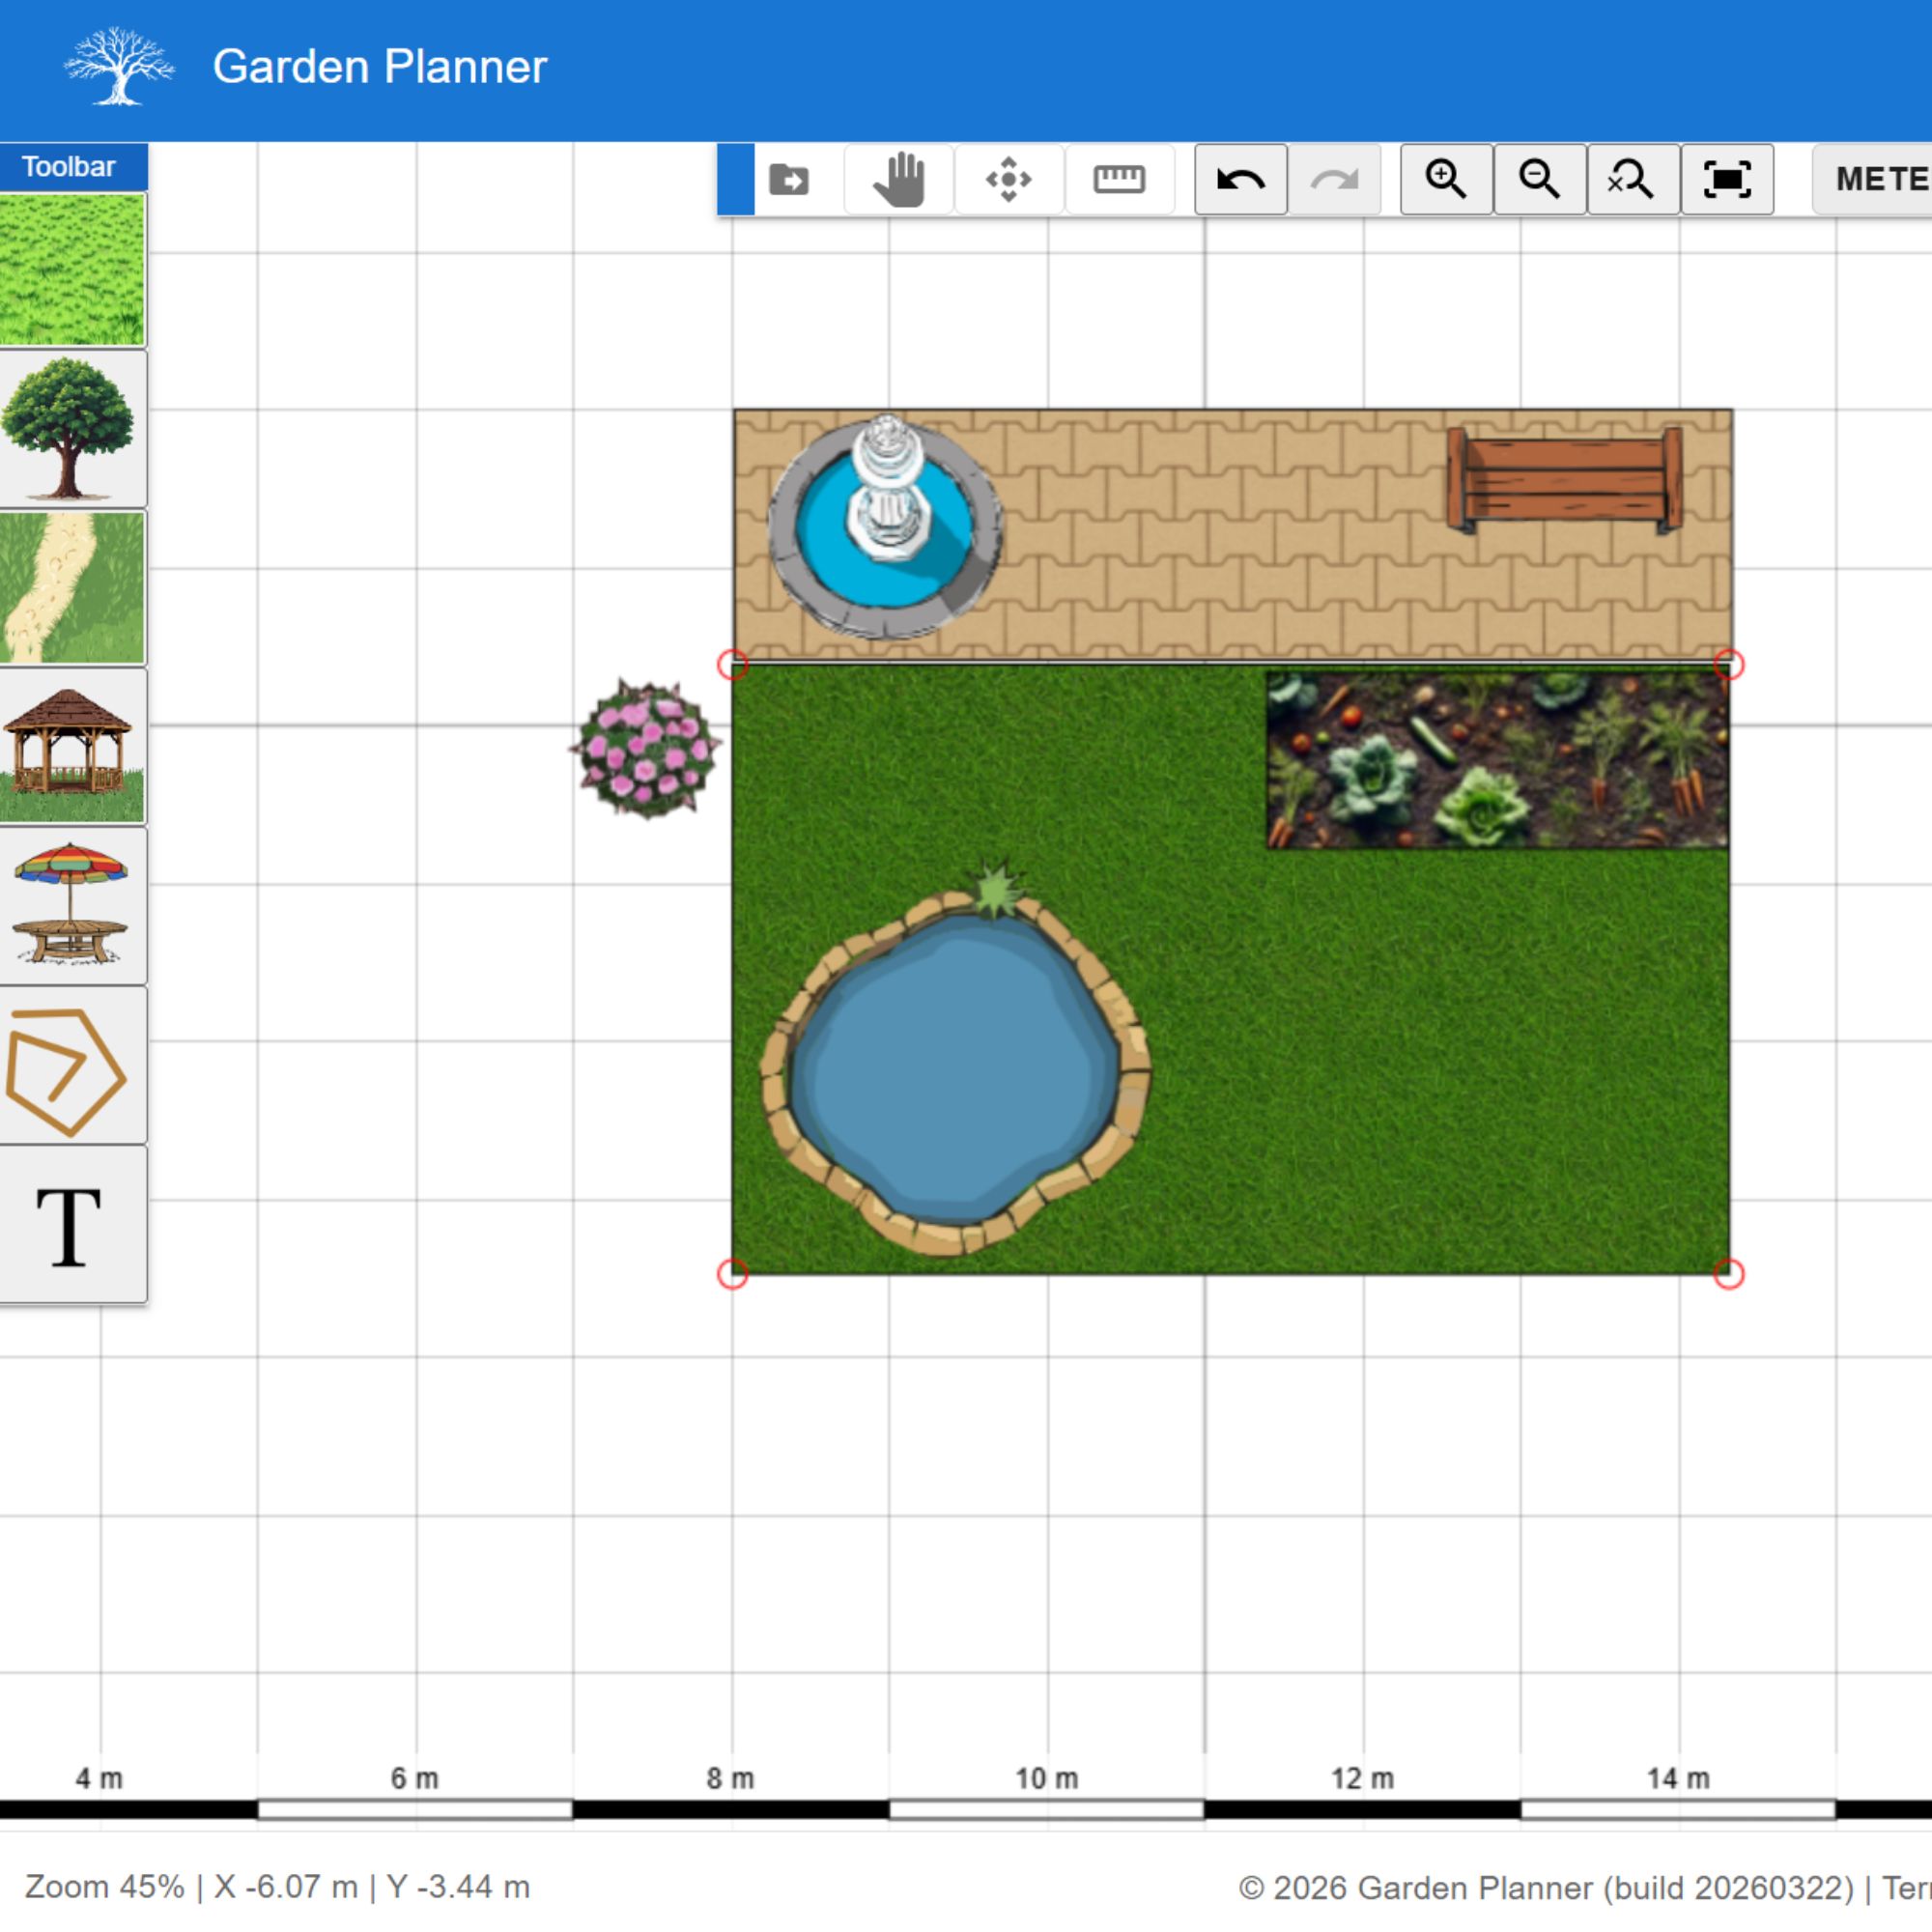1932x1932 pixels.
Task: Click the fit-to-screen icon
Action: (x=1727, y=180)
